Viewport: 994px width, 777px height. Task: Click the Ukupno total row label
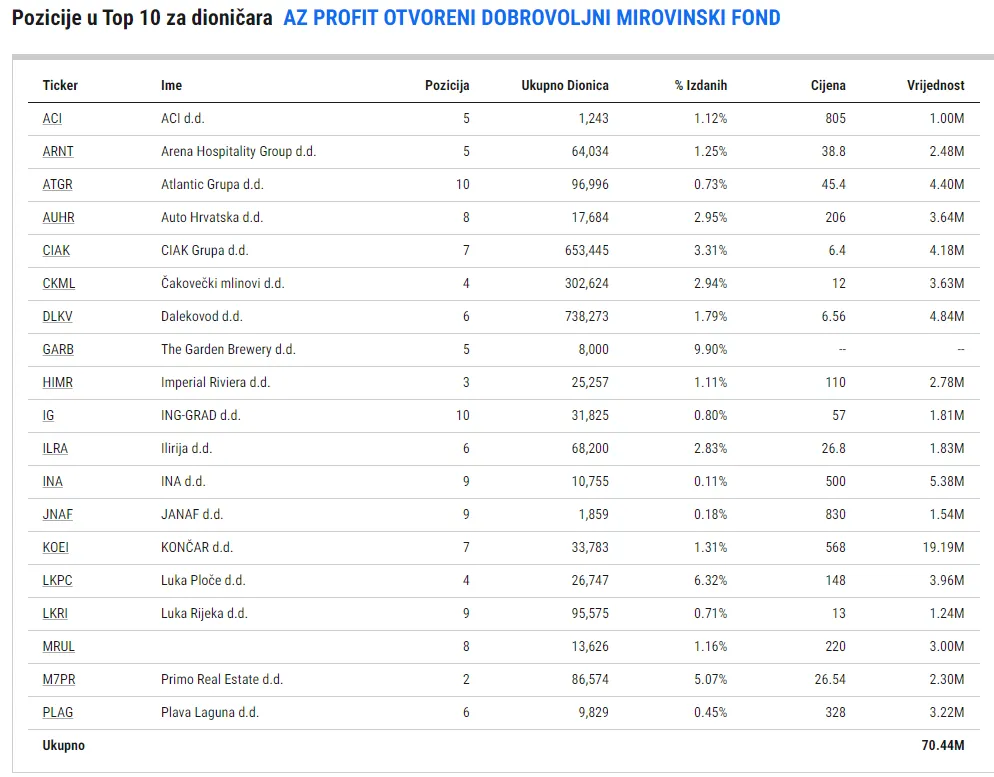63,745
